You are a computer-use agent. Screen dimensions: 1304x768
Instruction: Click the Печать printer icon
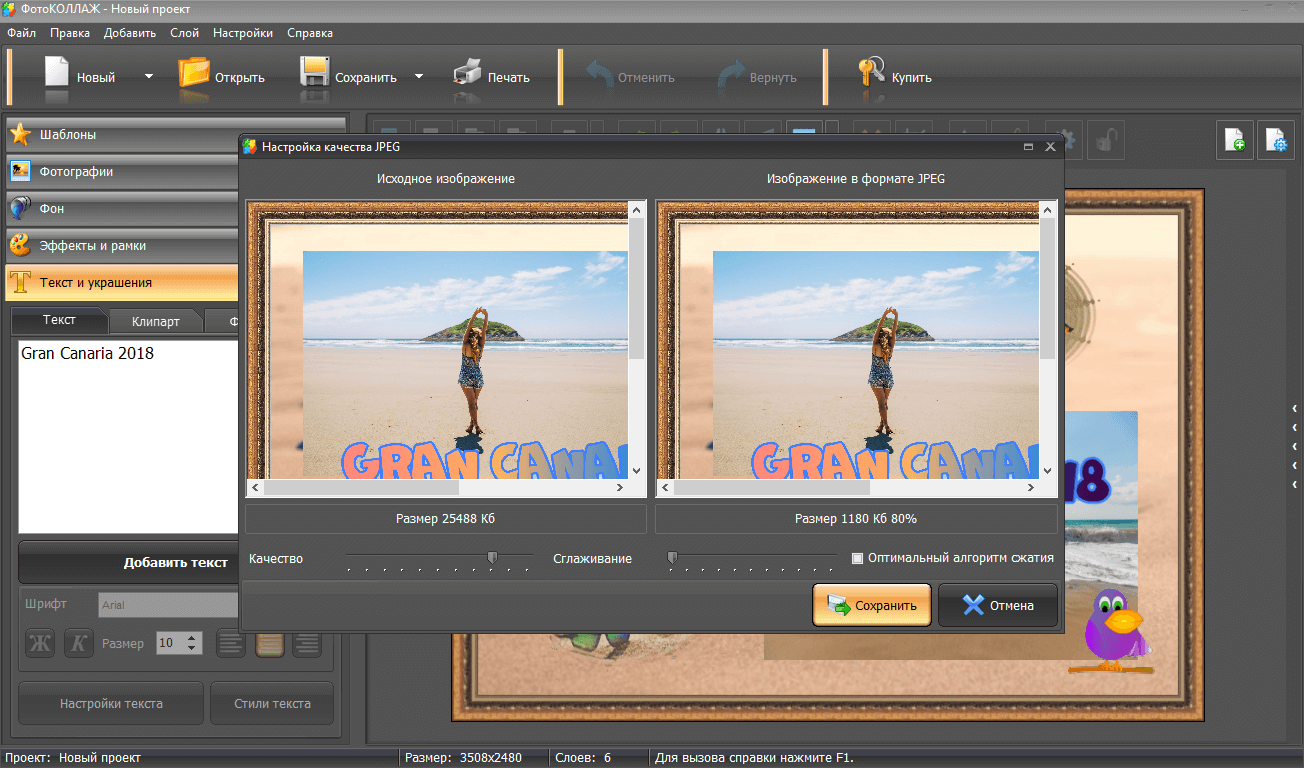[x=467, y=73]
